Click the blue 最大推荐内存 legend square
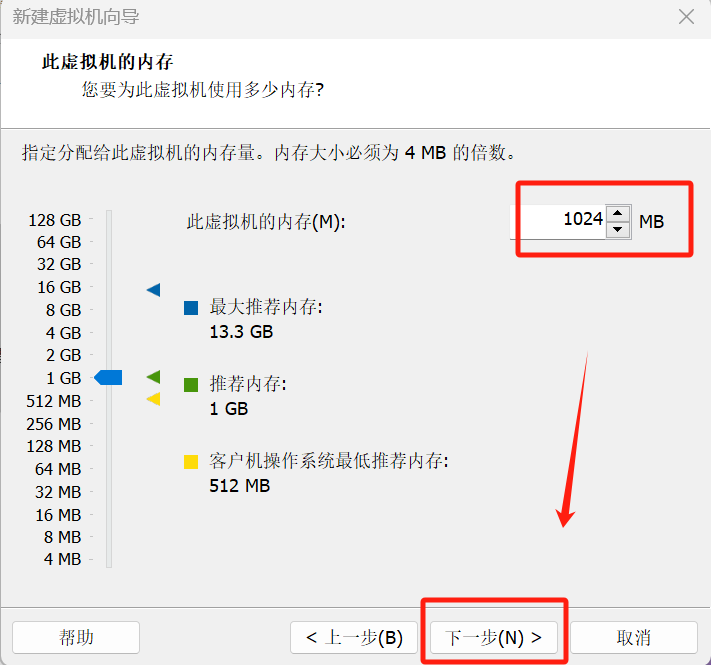 coord(191,308)
